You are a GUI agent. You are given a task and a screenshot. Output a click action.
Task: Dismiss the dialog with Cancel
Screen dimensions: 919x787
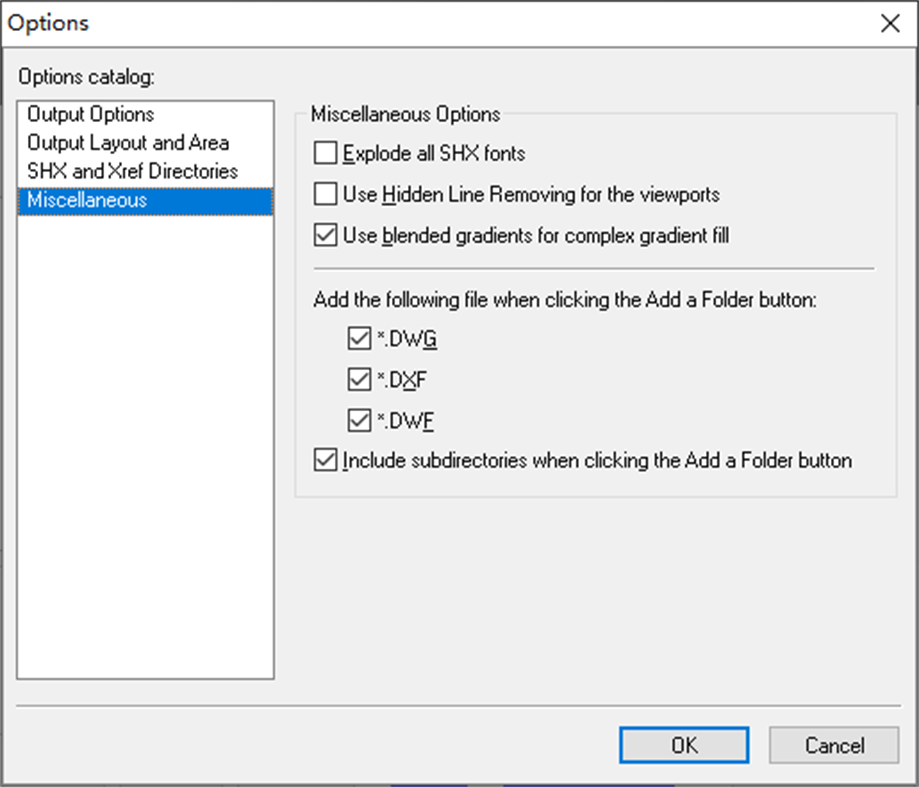pyautogui.click(x=833, y=745)
